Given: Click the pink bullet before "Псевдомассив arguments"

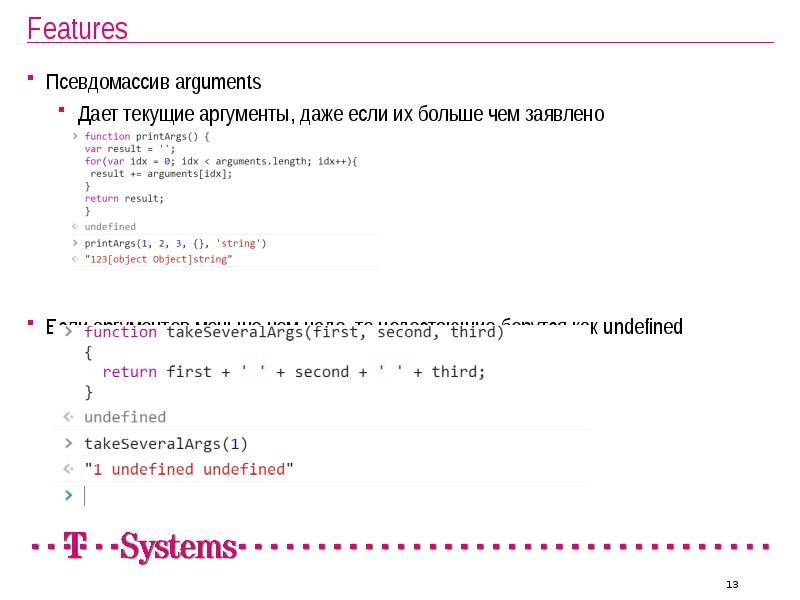Looking at the screenshot, I should pyautogui.click(x=31, y=79).
